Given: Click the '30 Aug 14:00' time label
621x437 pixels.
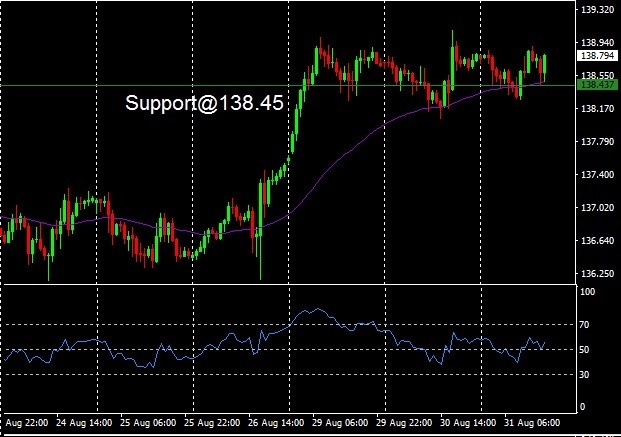Looking at the screenshot, I should click(468, 423).
